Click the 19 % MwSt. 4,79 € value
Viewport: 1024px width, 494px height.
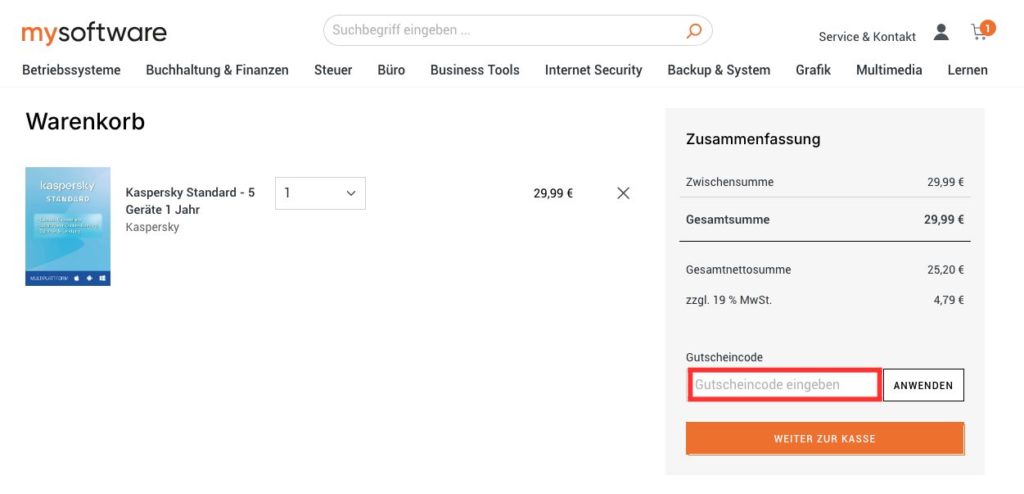point(949,301)
